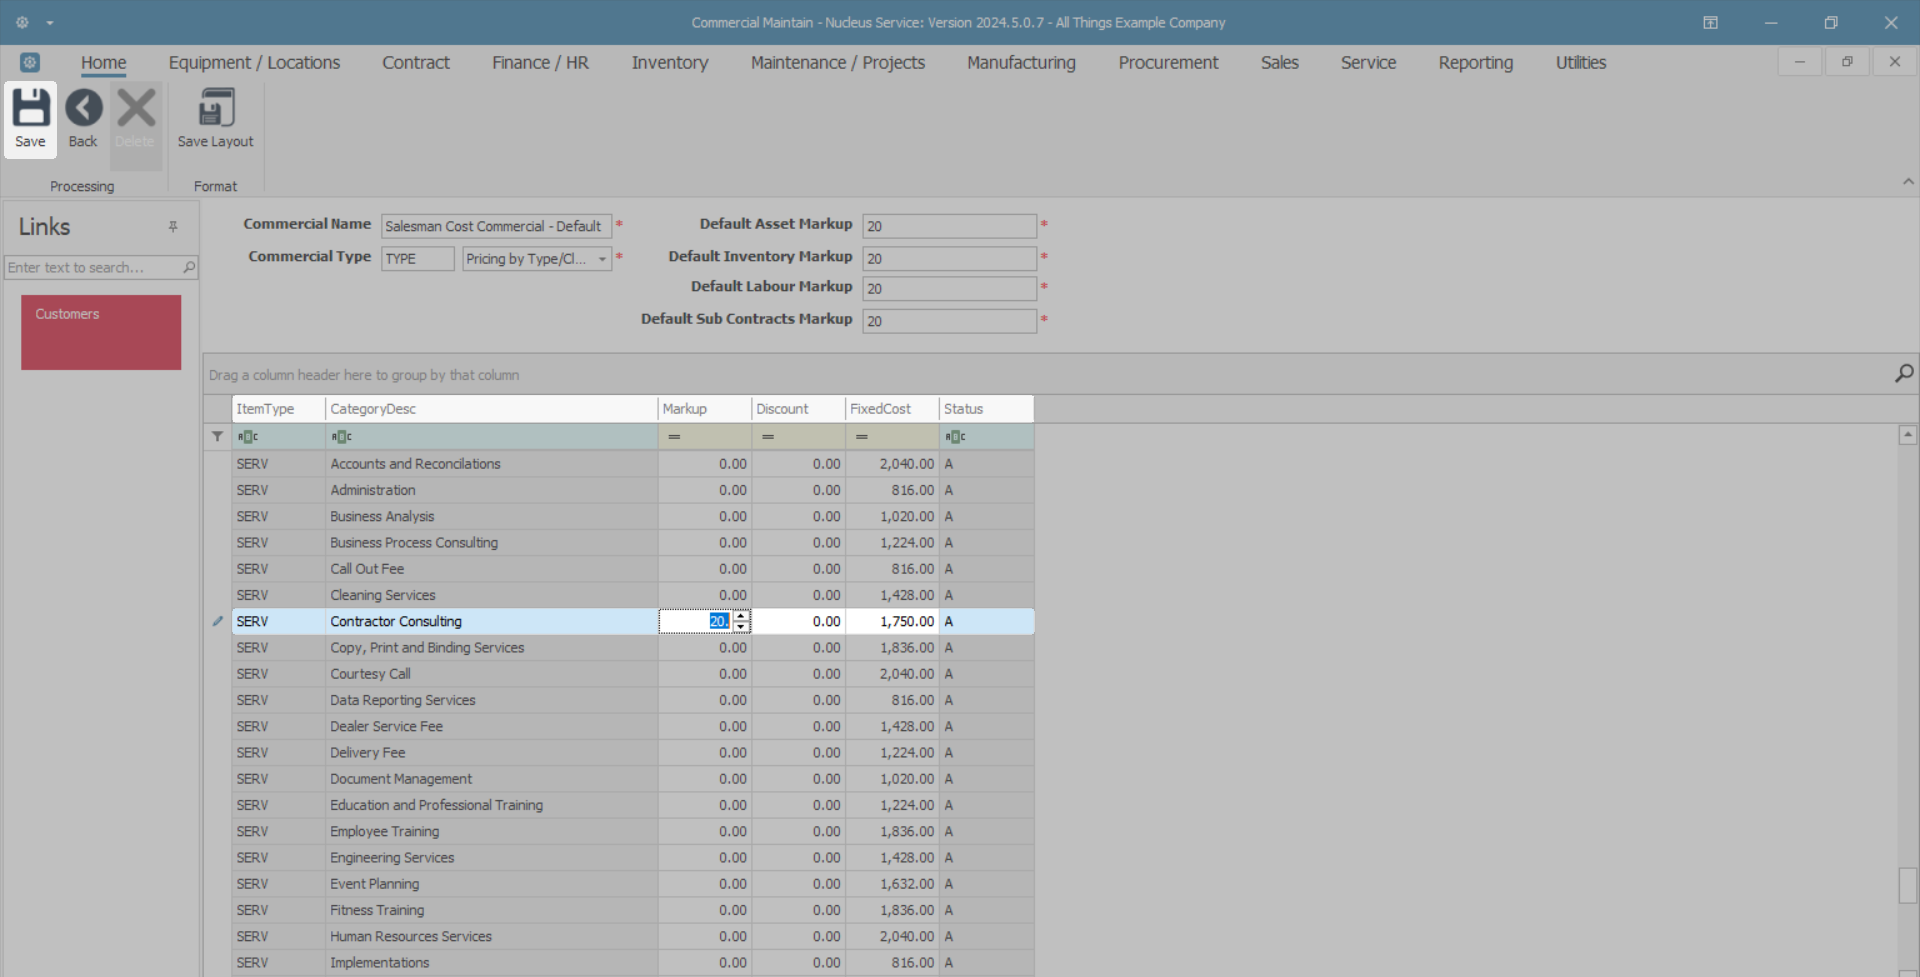Click the Links search box magnifier
1920x977 pixels.
(x=189, y=267)
